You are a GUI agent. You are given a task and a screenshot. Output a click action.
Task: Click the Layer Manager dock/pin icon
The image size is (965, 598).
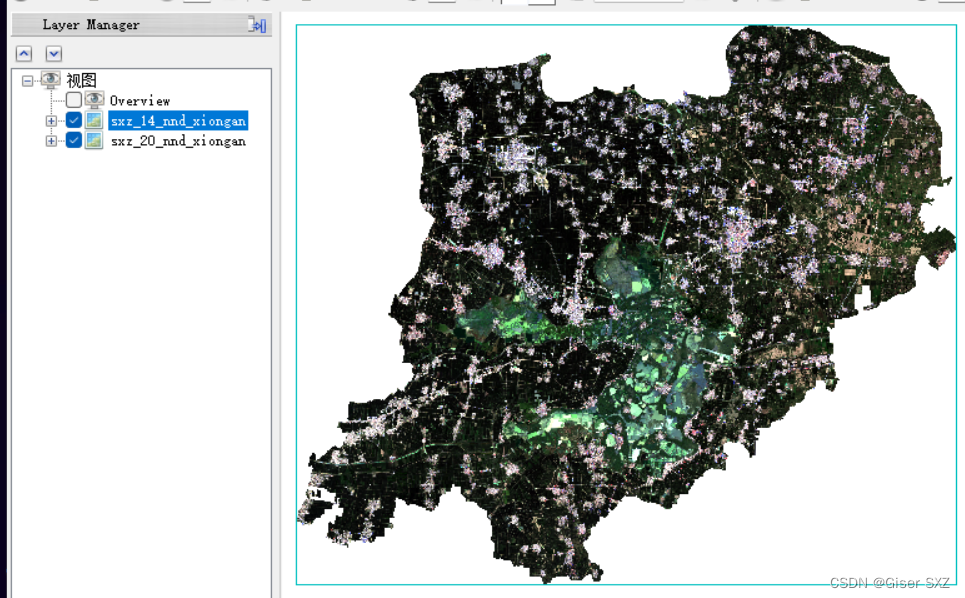pos(257,25)
